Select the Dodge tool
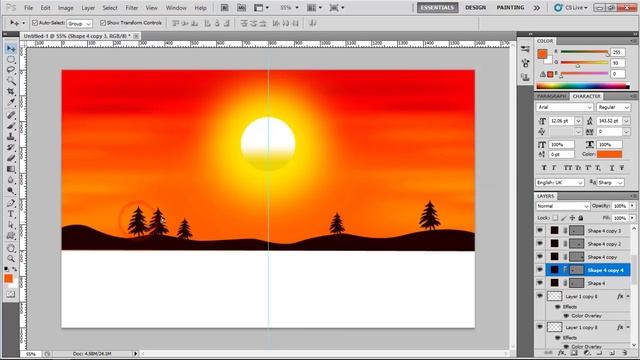 click(x=11, y=190)
